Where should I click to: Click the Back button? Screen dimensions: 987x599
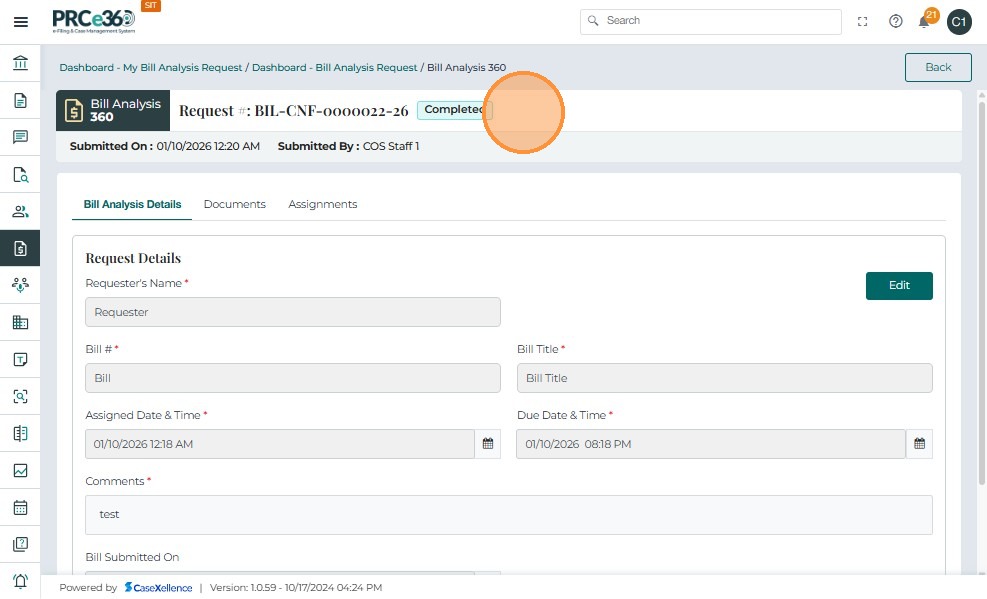[x=938, y=67]
